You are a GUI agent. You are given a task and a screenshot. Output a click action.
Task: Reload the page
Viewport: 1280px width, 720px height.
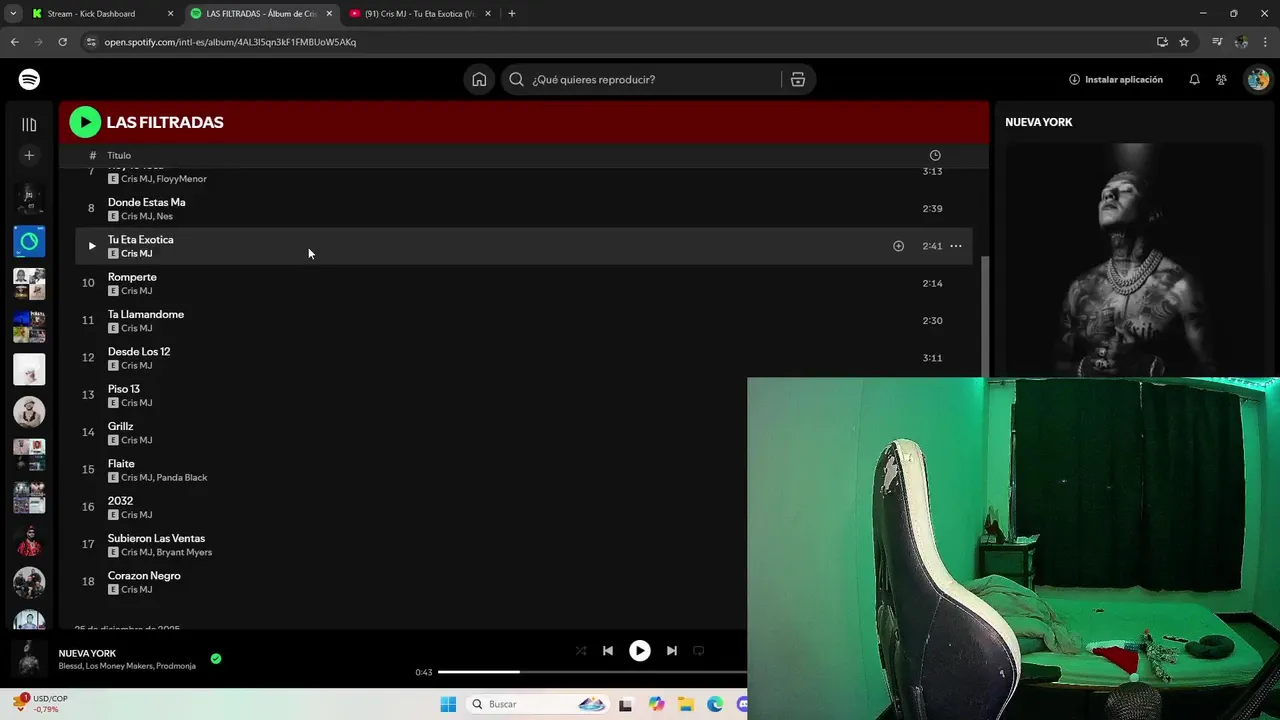click(62, 42)
